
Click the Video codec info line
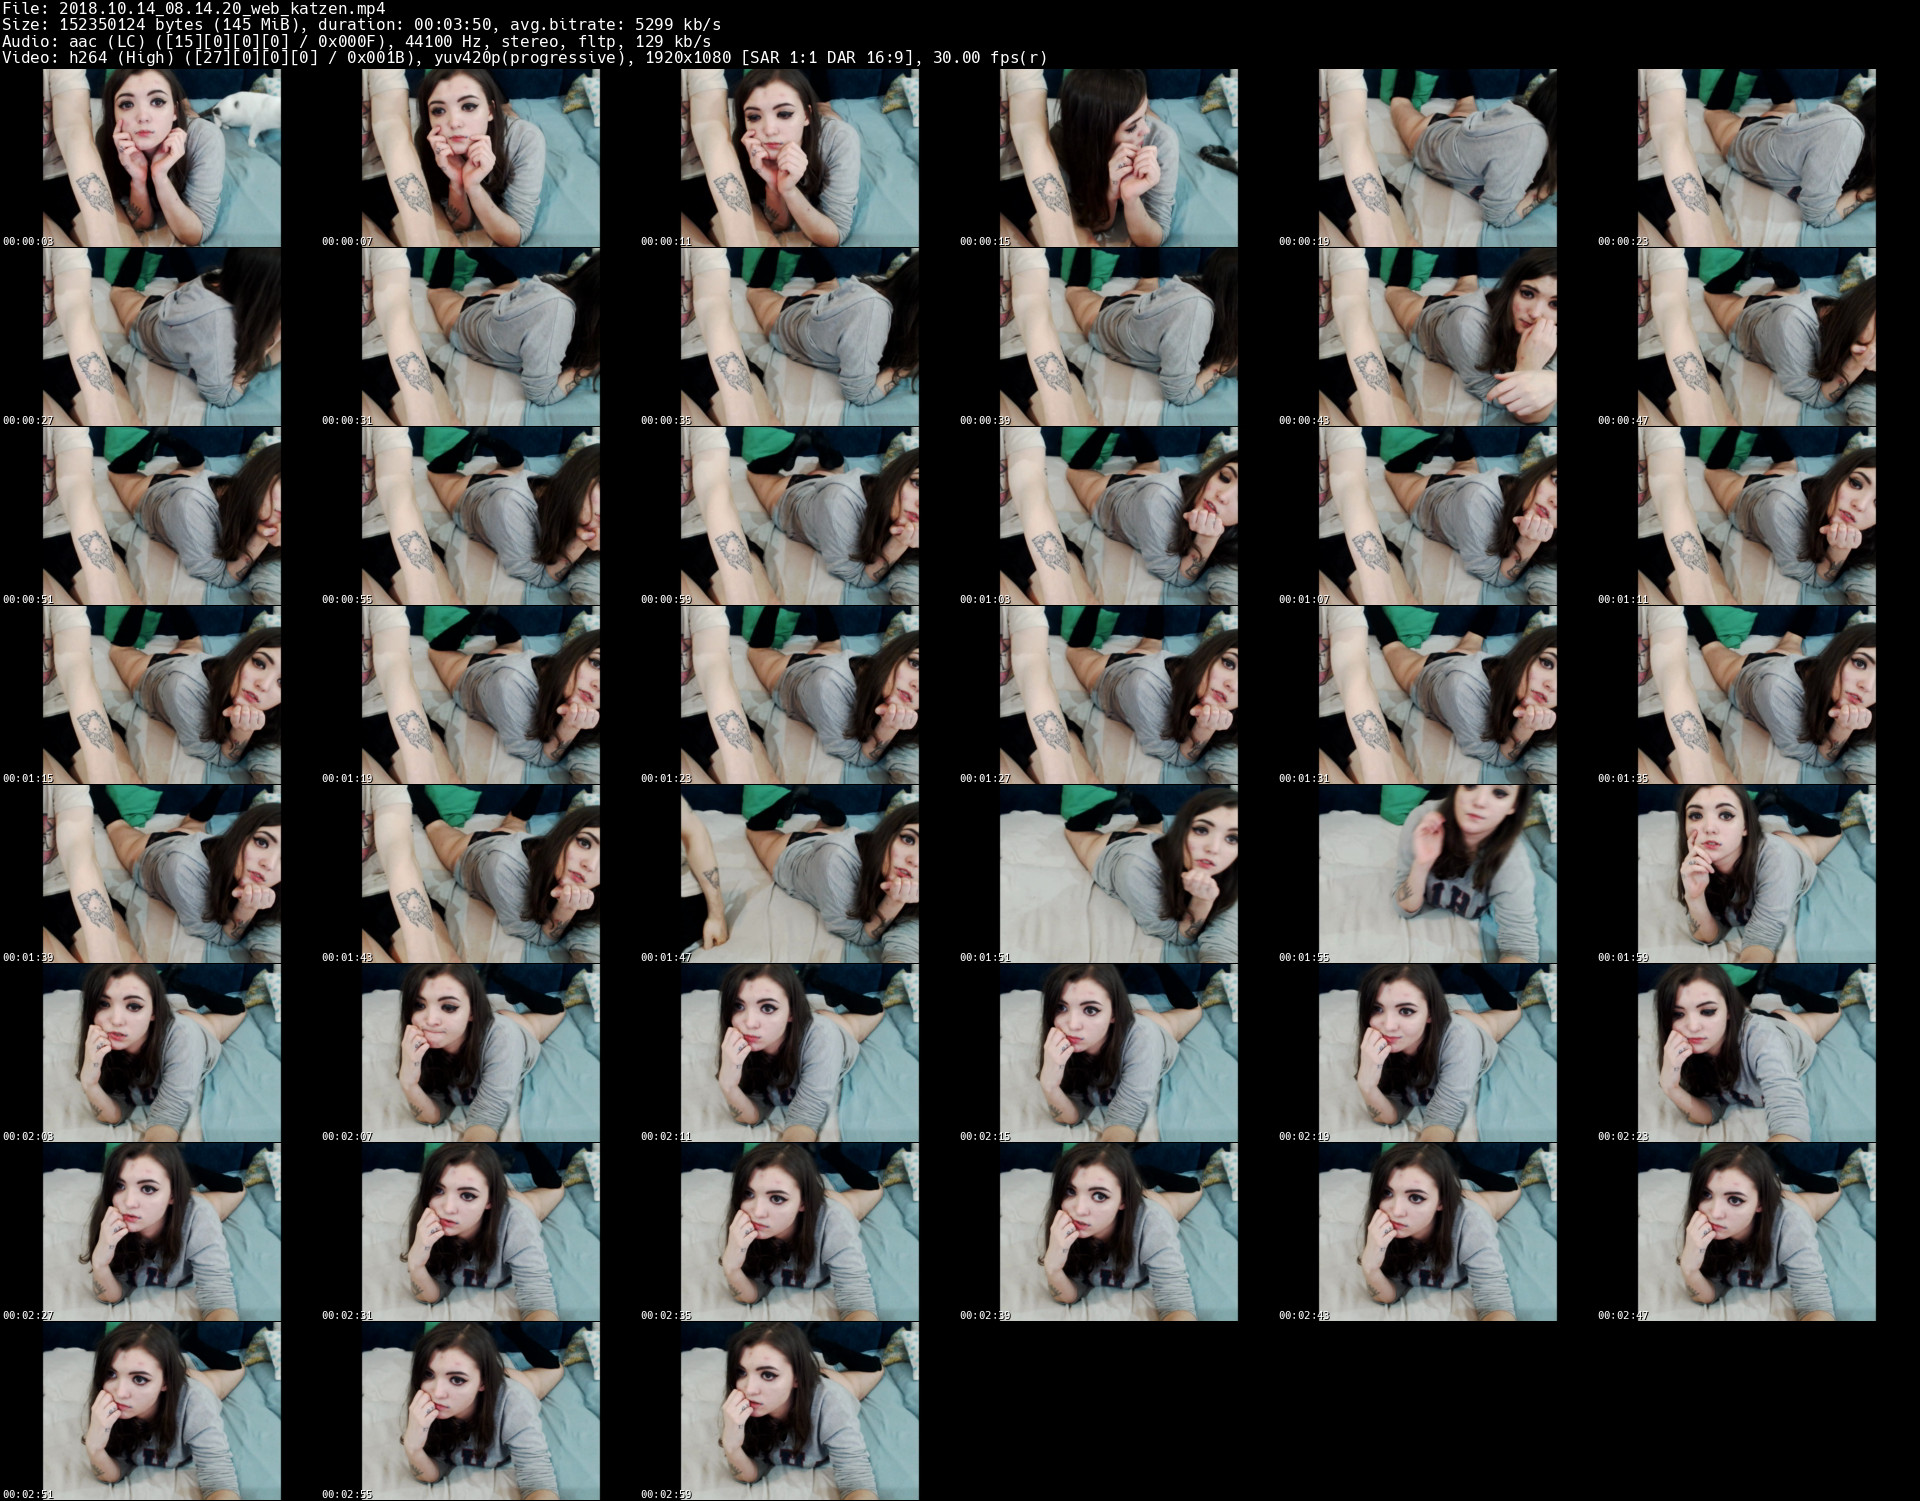(x=524, y=57)
